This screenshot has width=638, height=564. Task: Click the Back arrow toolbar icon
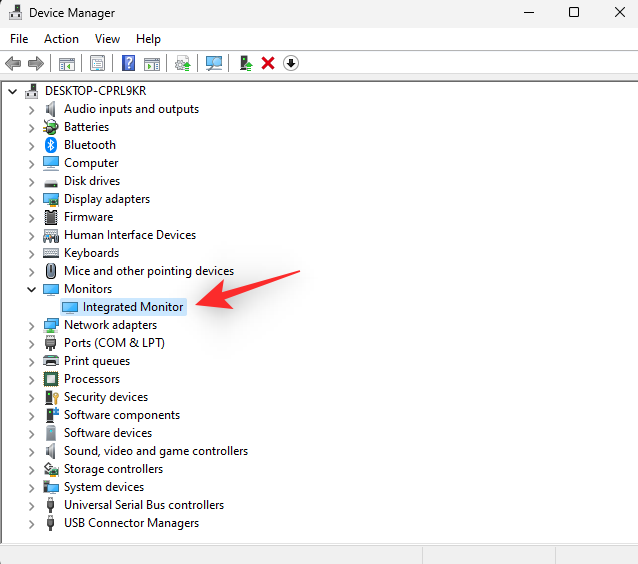(x=13, y=63)
